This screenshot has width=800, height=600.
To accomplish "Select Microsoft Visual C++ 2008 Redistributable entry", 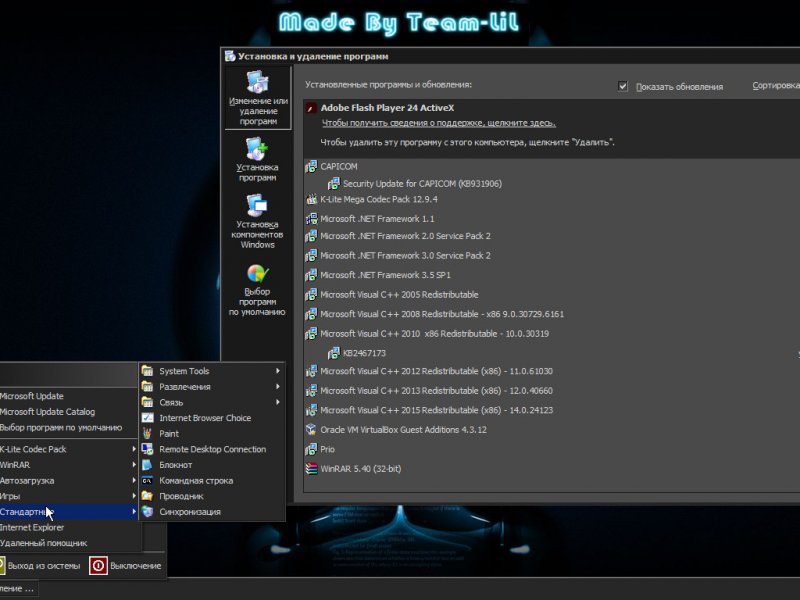I will click(x=442, y=314).
